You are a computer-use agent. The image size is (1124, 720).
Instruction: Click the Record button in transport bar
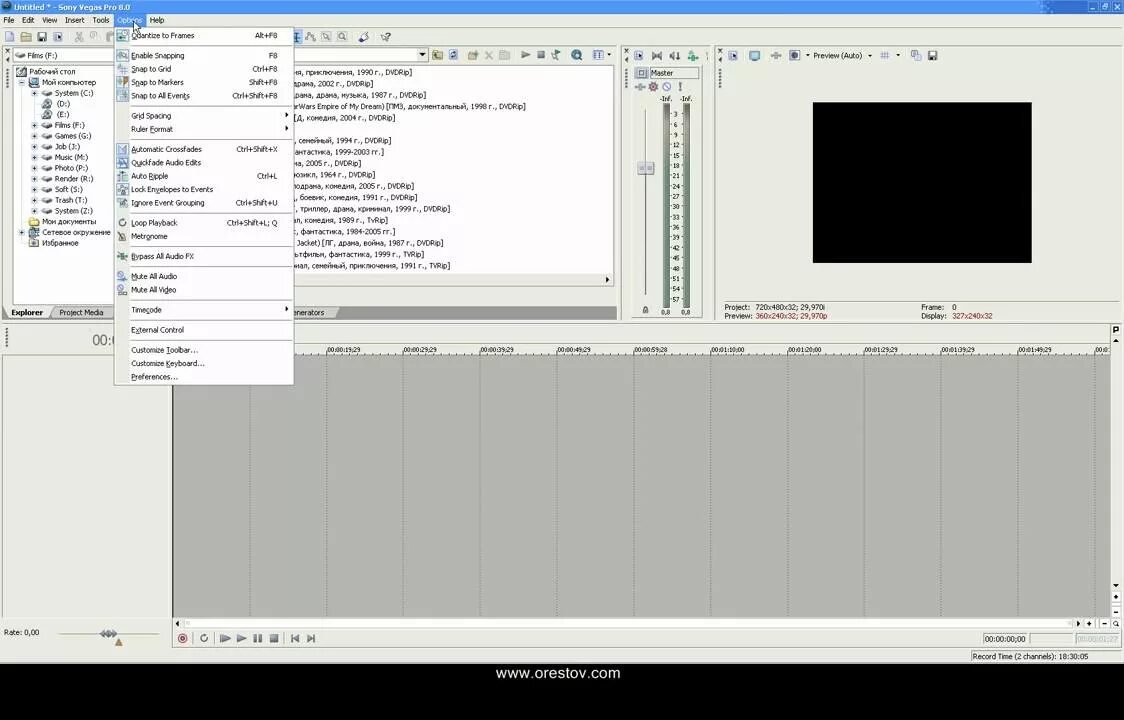coord(183,638)
